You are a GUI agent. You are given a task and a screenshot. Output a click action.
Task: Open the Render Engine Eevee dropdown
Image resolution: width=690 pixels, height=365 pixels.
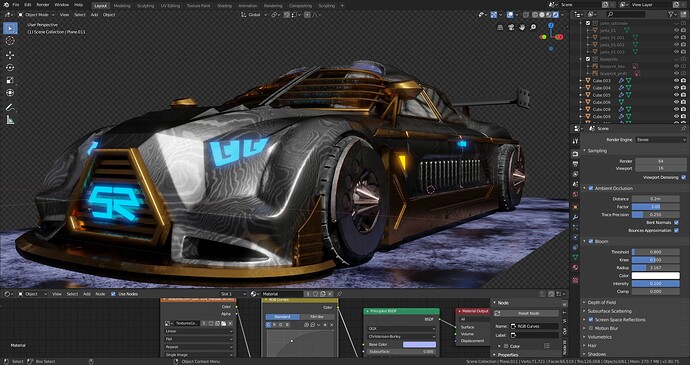[661, 140]
